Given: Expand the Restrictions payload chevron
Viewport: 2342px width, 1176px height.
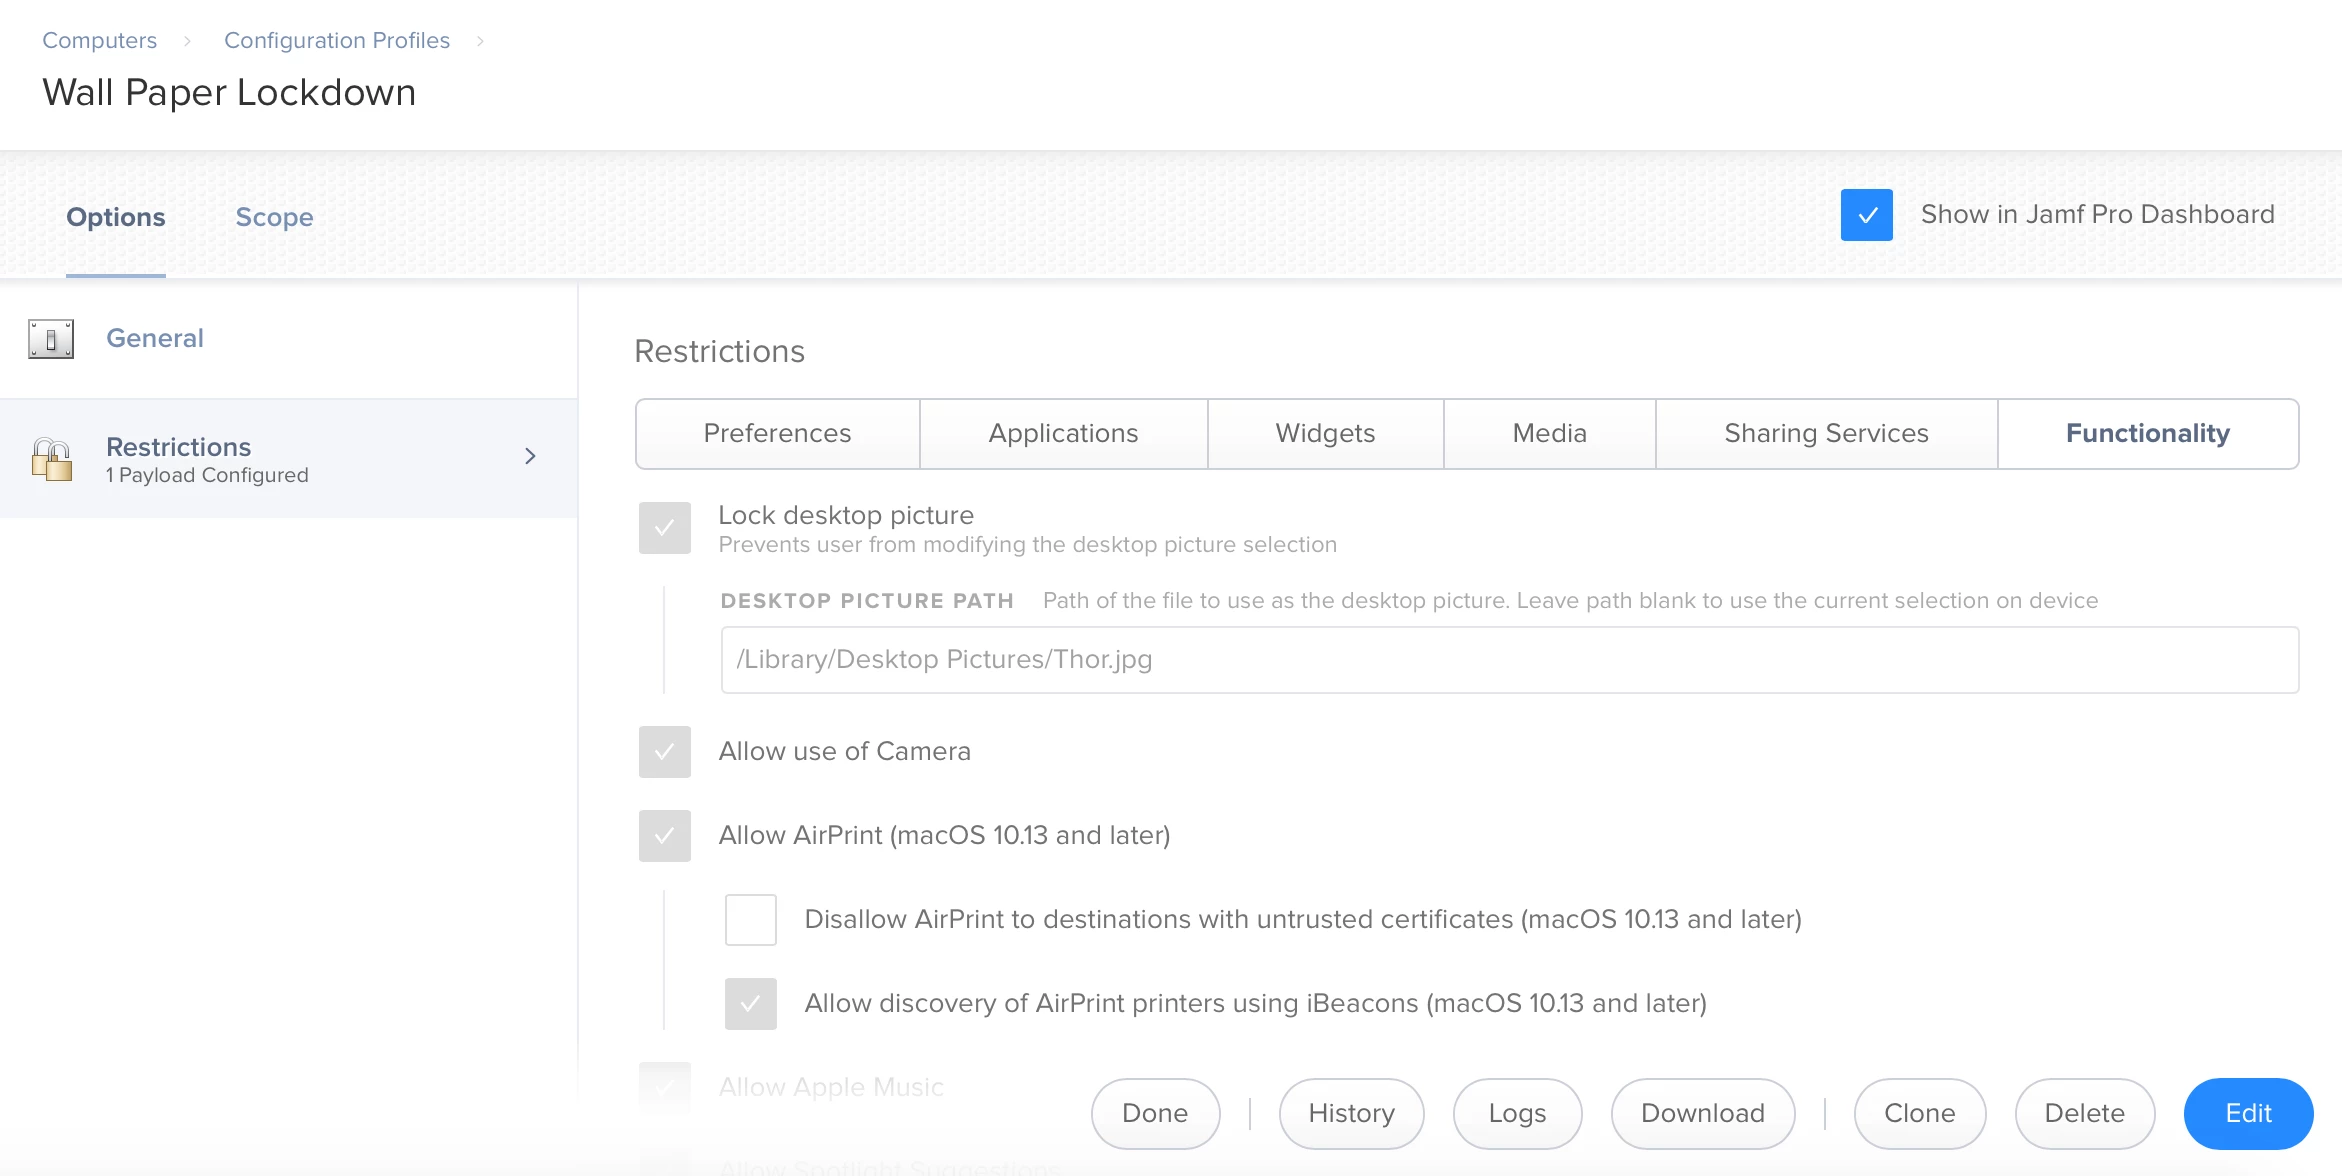Looking at the screenshot, I should [x=530, y=456].
